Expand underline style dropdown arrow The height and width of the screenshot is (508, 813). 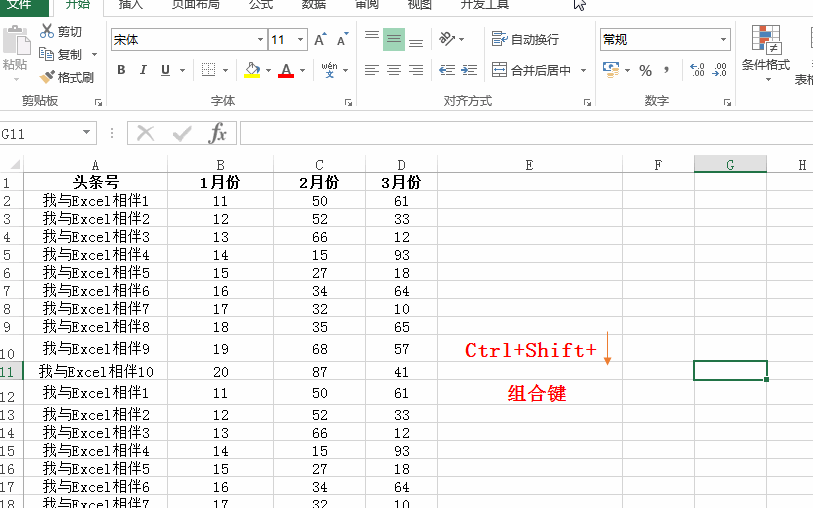click(183, 70)
